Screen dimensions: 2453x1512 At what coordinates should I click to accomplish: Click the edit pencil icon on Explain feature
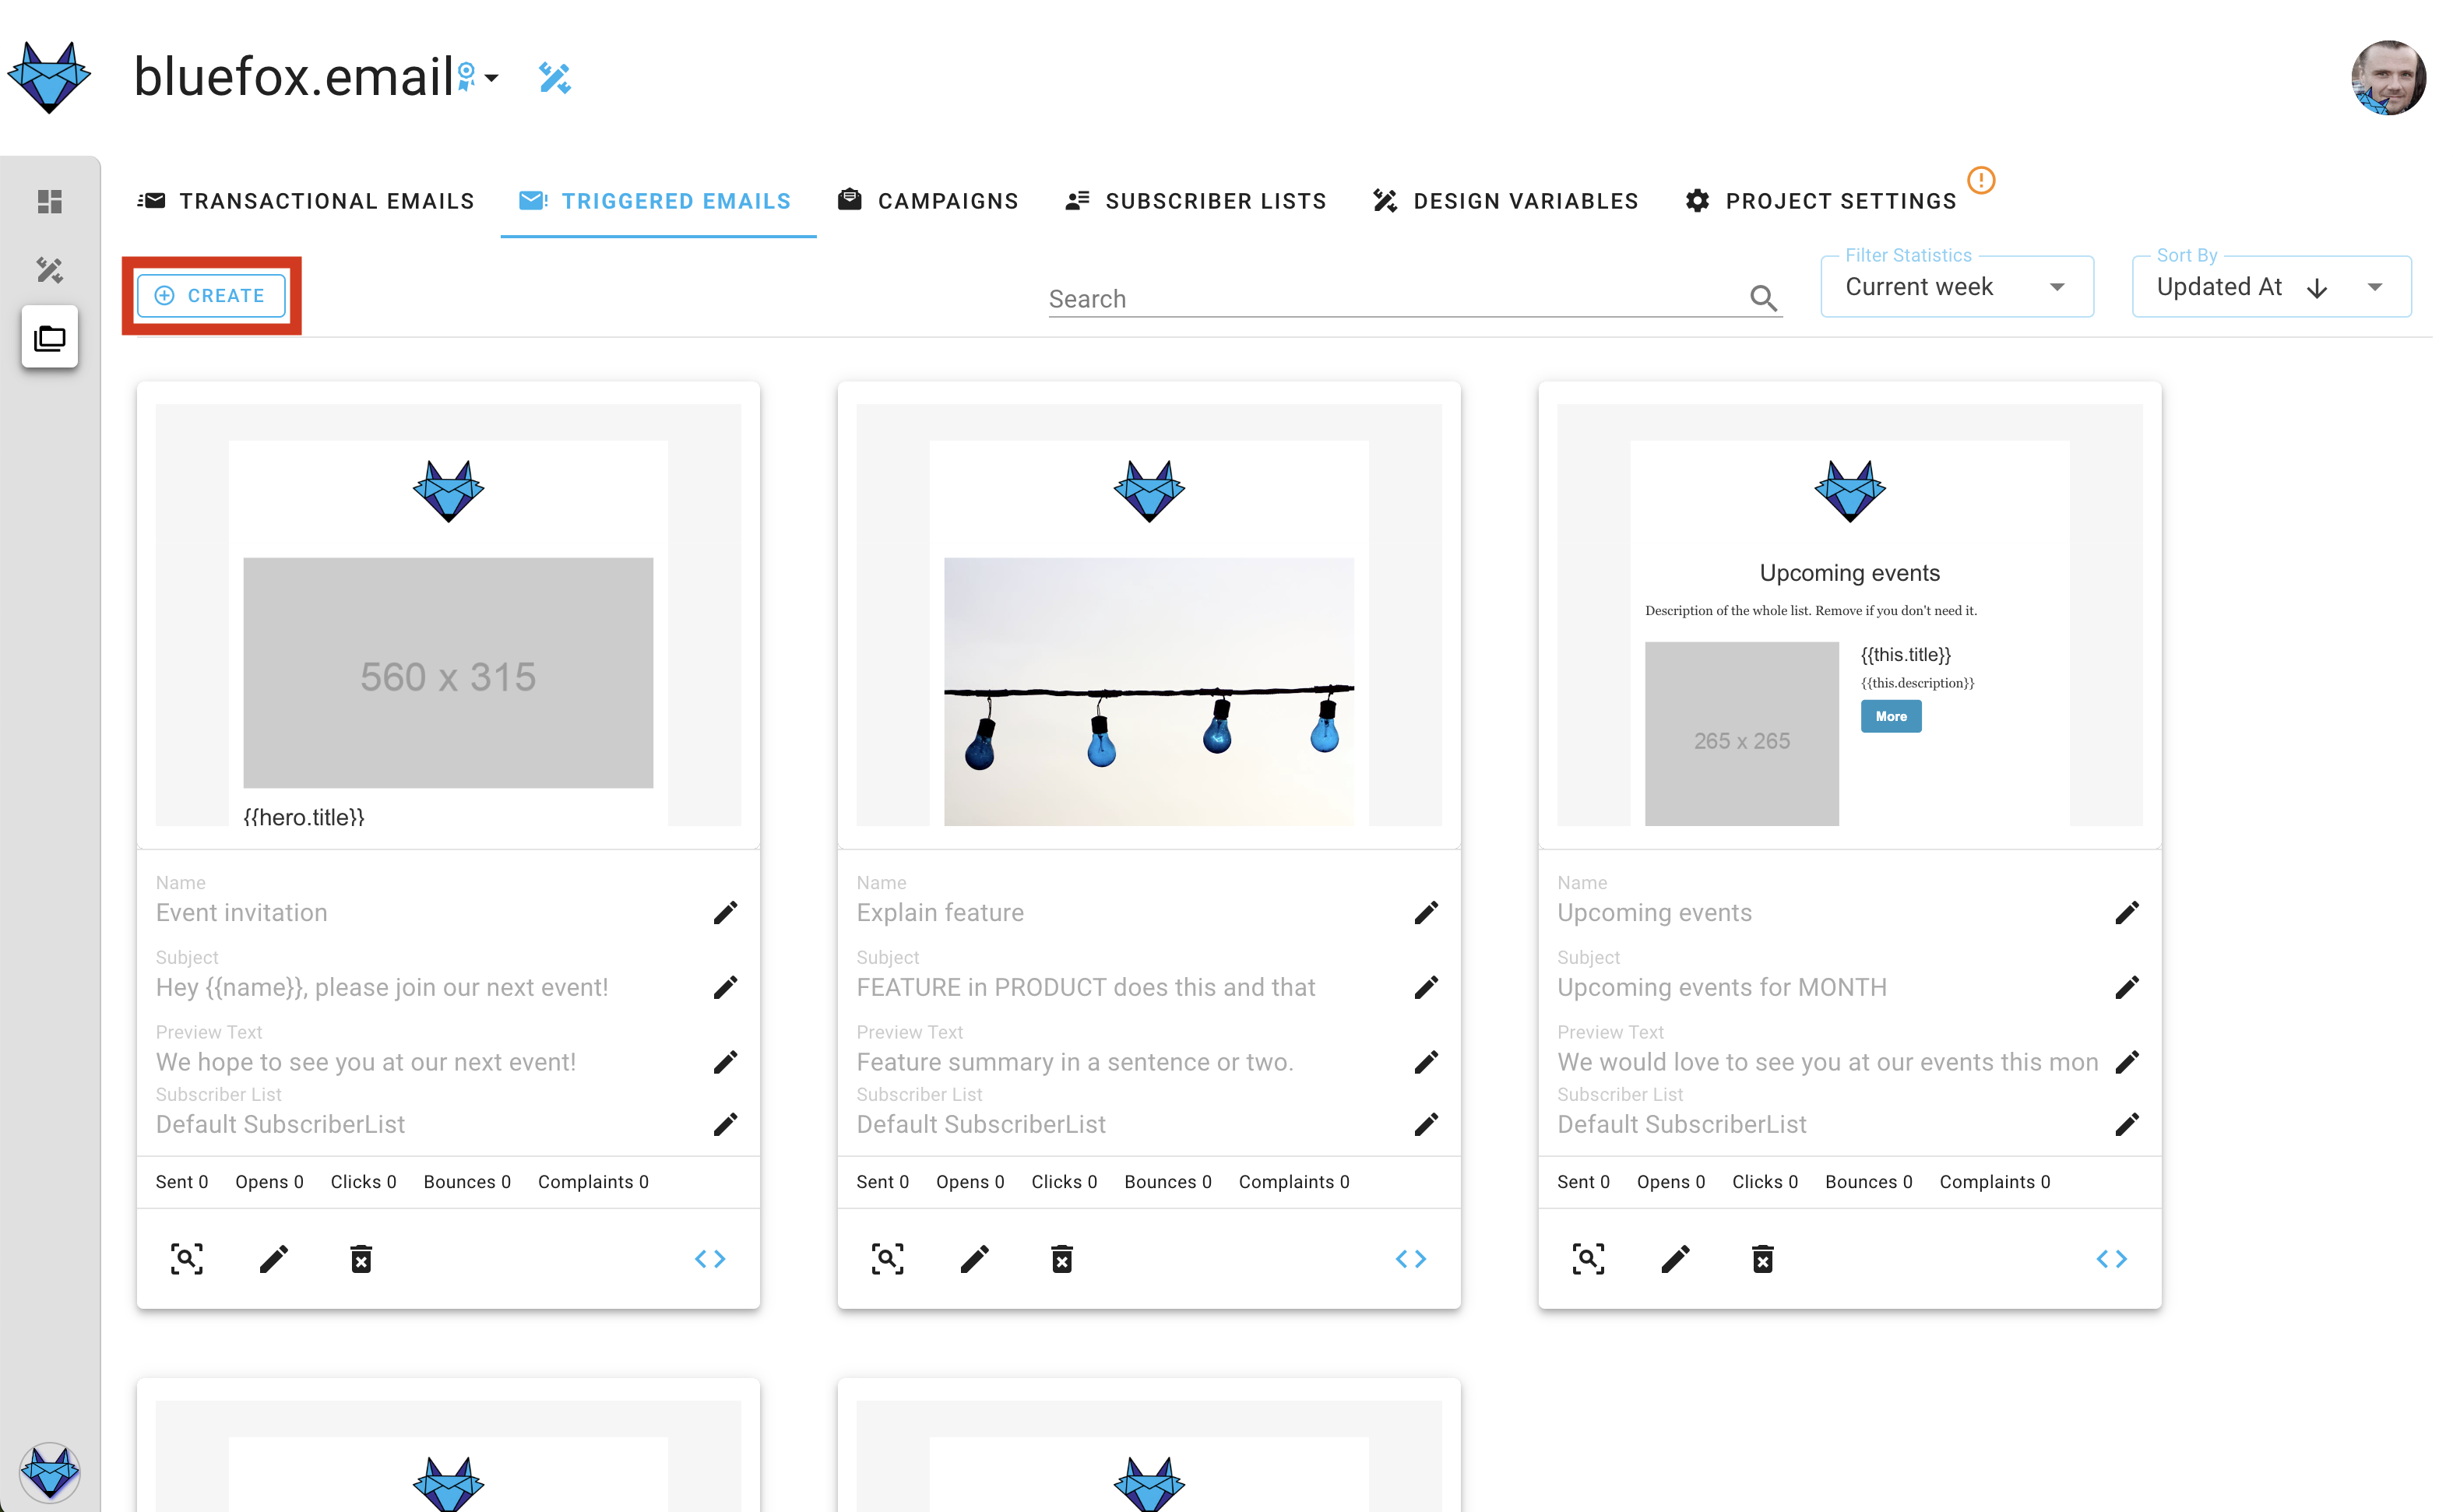coord(976,1260)
